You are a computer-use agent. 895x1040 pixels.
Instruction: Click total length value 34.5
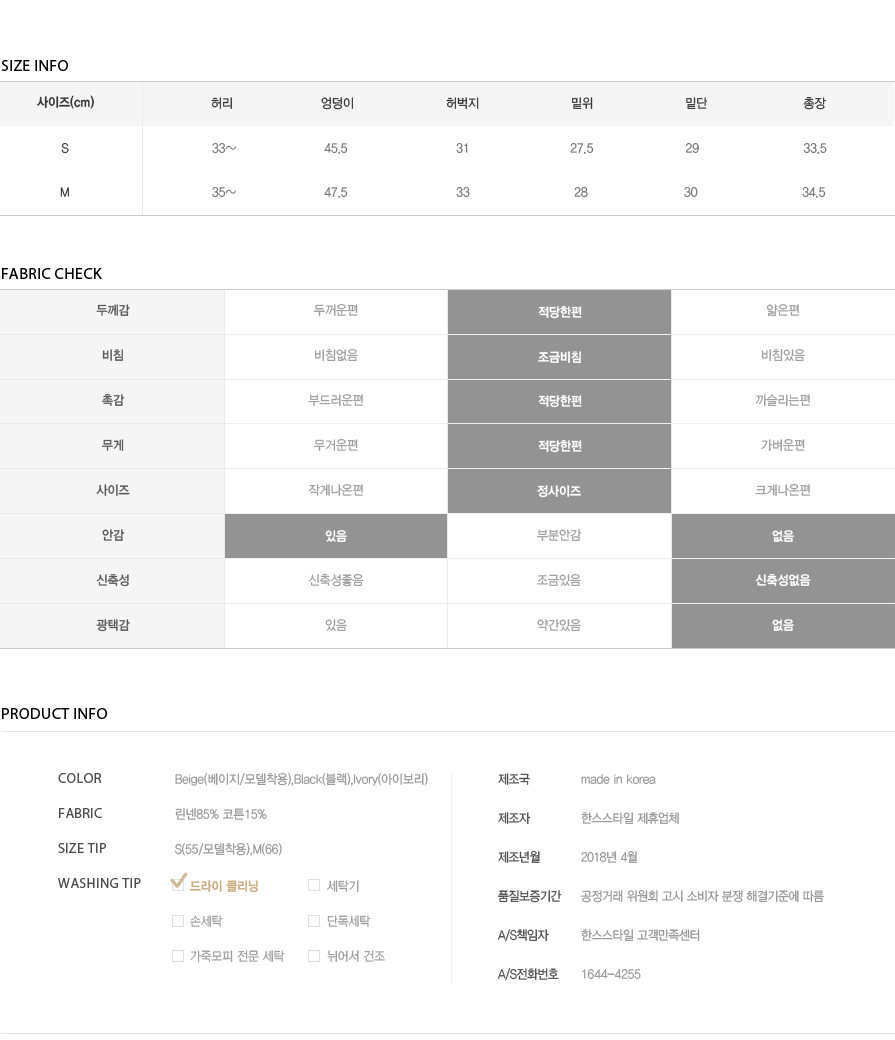(x=814, y=192)
